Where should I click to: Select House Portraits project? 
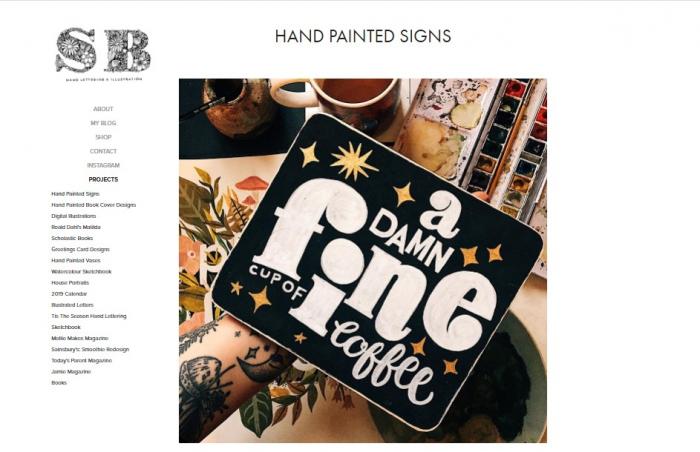click(x=70, y=283)
